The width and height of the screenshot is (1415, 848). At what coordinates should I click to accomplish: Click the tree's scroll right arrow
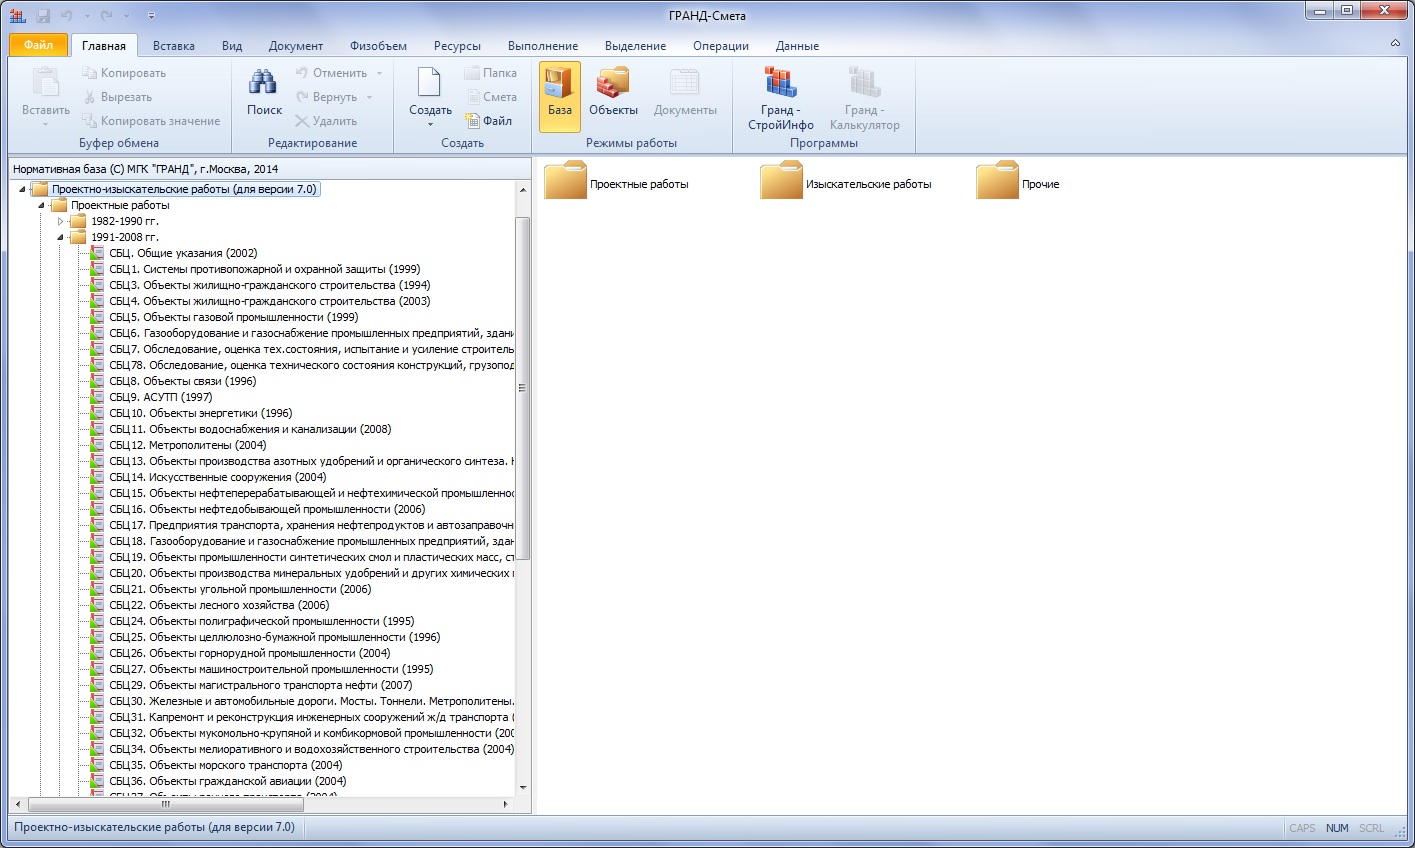[x=506, y=804]
